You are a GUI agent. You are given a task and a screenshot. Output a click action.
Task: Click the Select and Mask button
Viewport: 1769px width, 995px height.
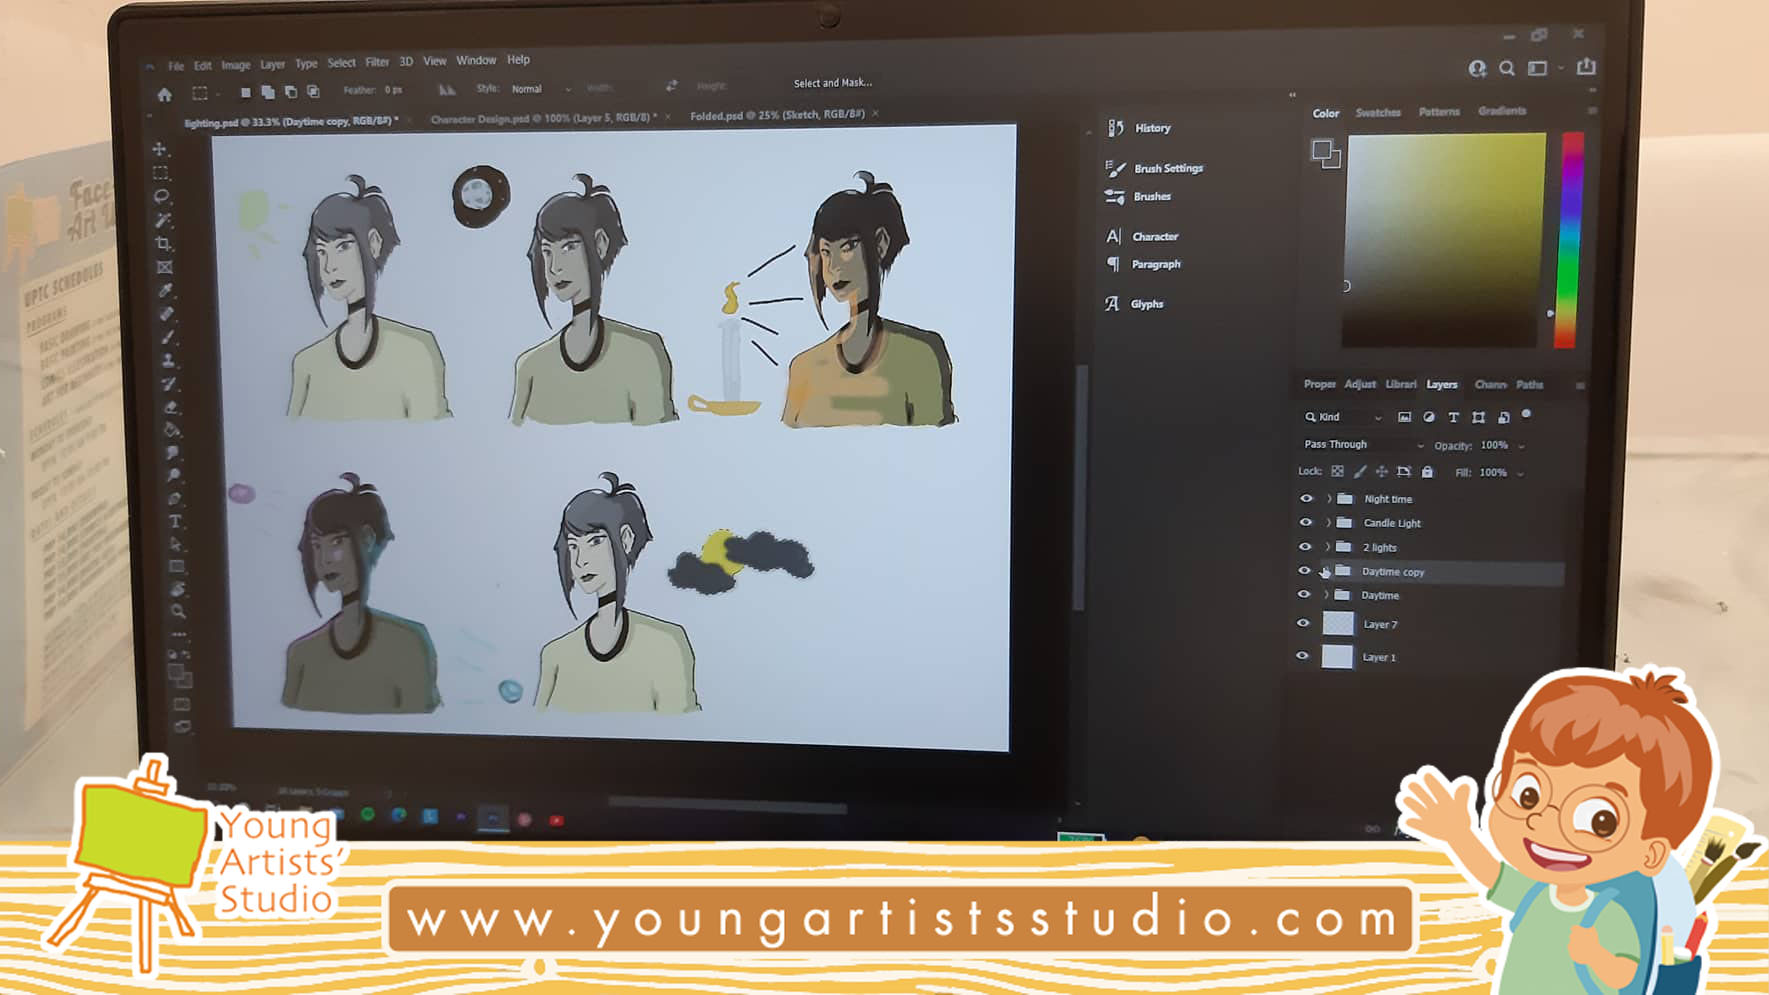point(832,83)
